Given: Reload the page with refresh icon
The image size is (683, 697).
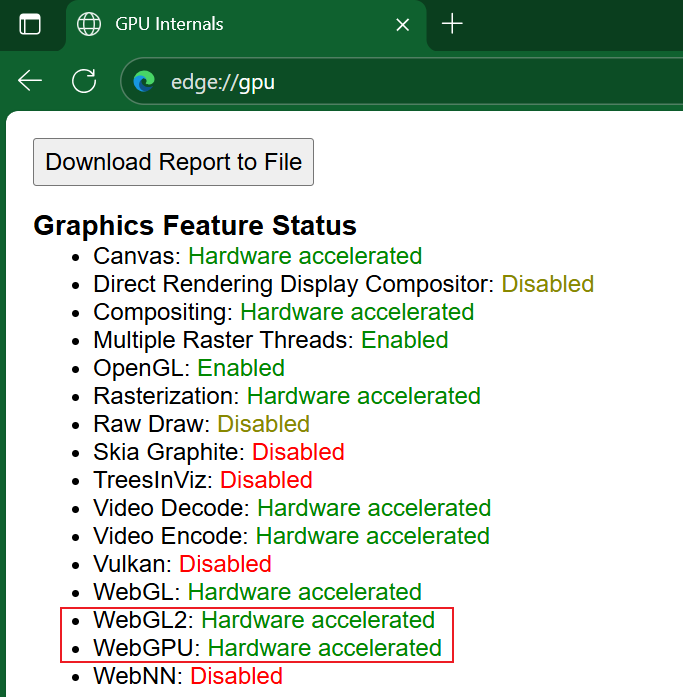Looking at the screenshot, I should [x=84, y=81].
